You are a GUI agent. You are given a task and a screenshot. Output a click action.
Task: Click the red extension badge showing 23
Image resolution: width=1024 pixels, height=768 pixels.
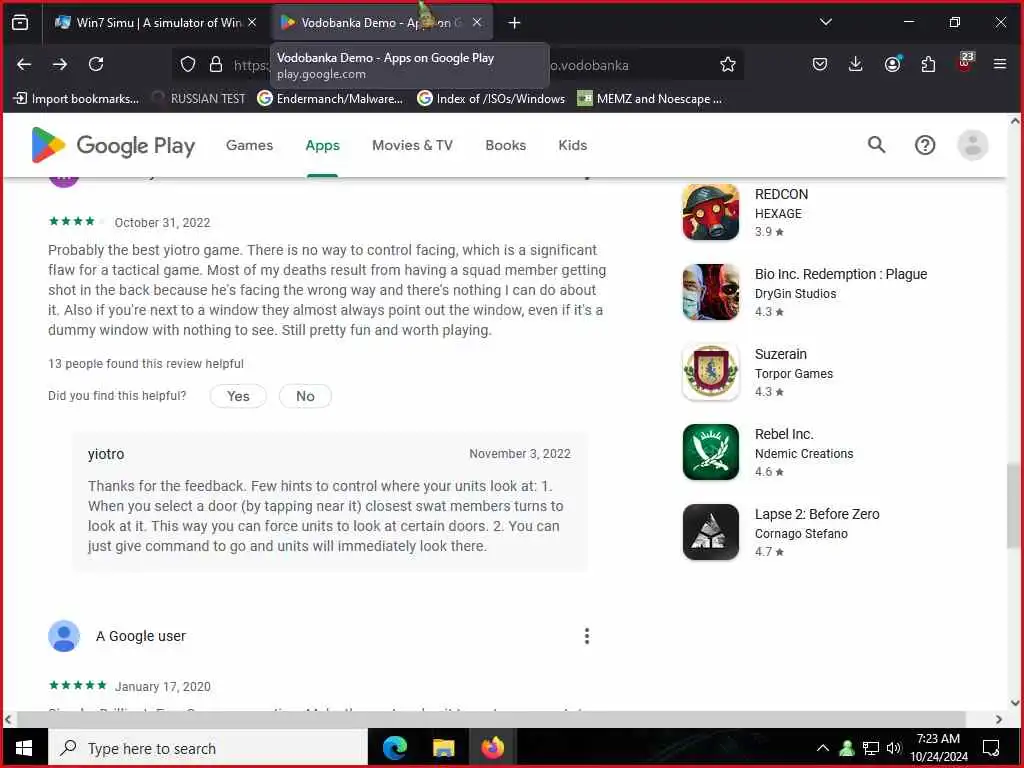pos(965,61)
